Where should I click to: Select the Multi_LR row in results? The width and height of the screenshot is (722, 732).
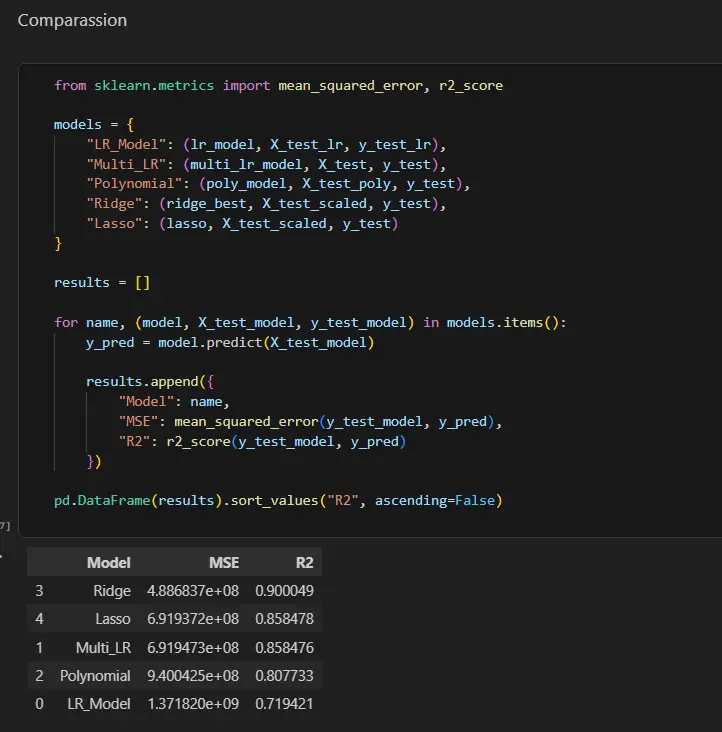174,648
